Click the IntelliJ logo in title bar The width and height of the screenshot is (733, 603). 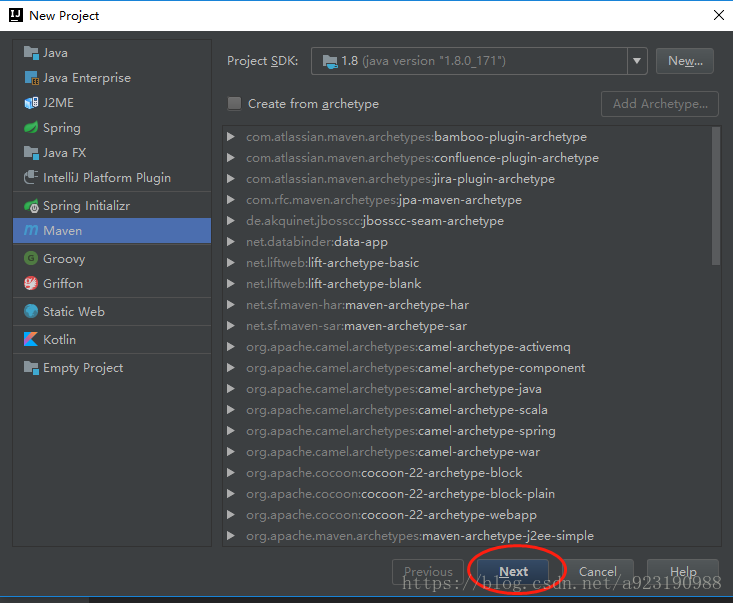(15, 15)
